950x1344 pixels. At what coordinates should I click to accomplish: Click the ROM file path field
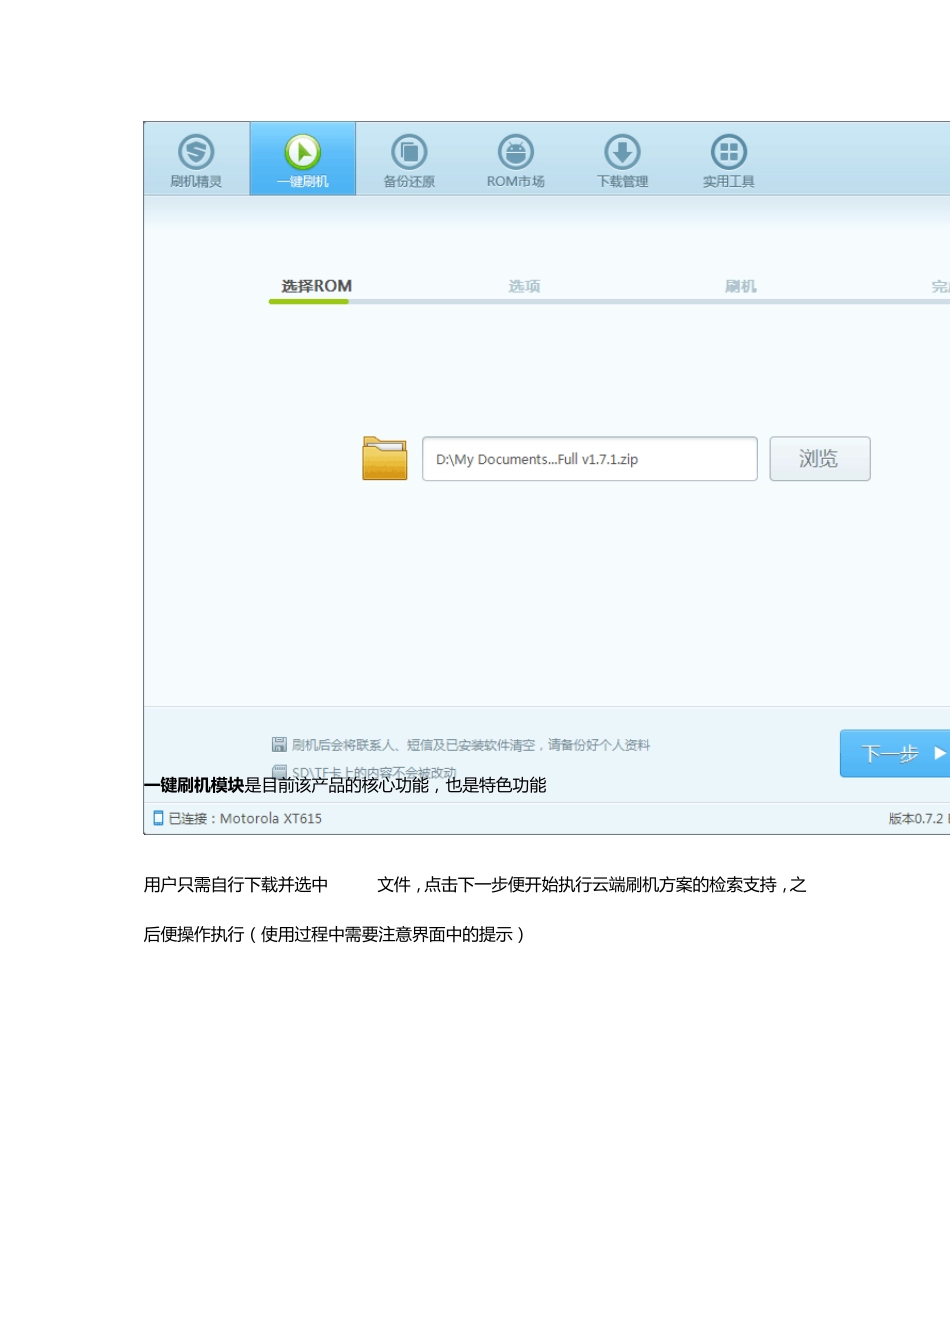(x=590, y=459)
